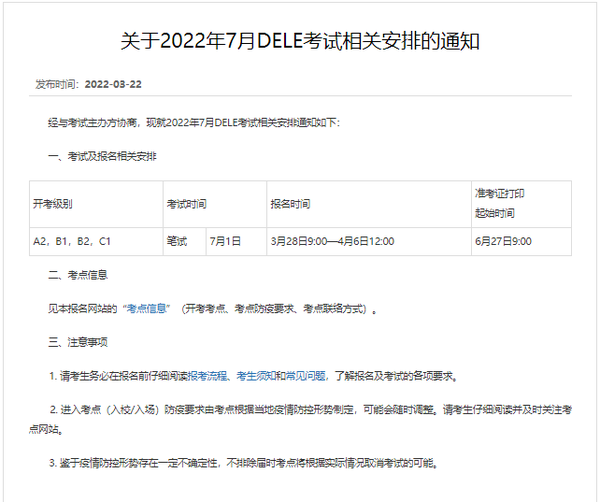The height and width of the screenshot is (502, 600).
Task: Click the cell A2, B1, B2, C1
Action: tap(96, 241)
